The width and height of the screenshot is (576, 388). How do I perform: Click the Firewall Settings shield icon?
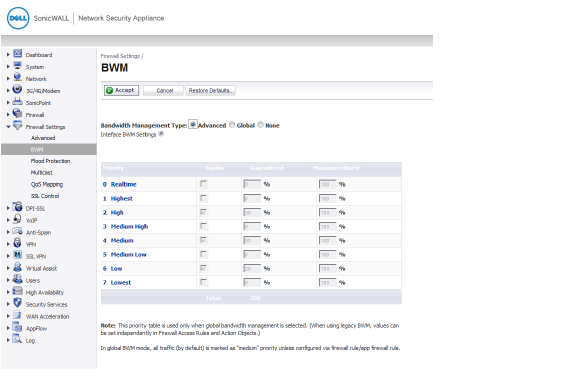(17, 125)
